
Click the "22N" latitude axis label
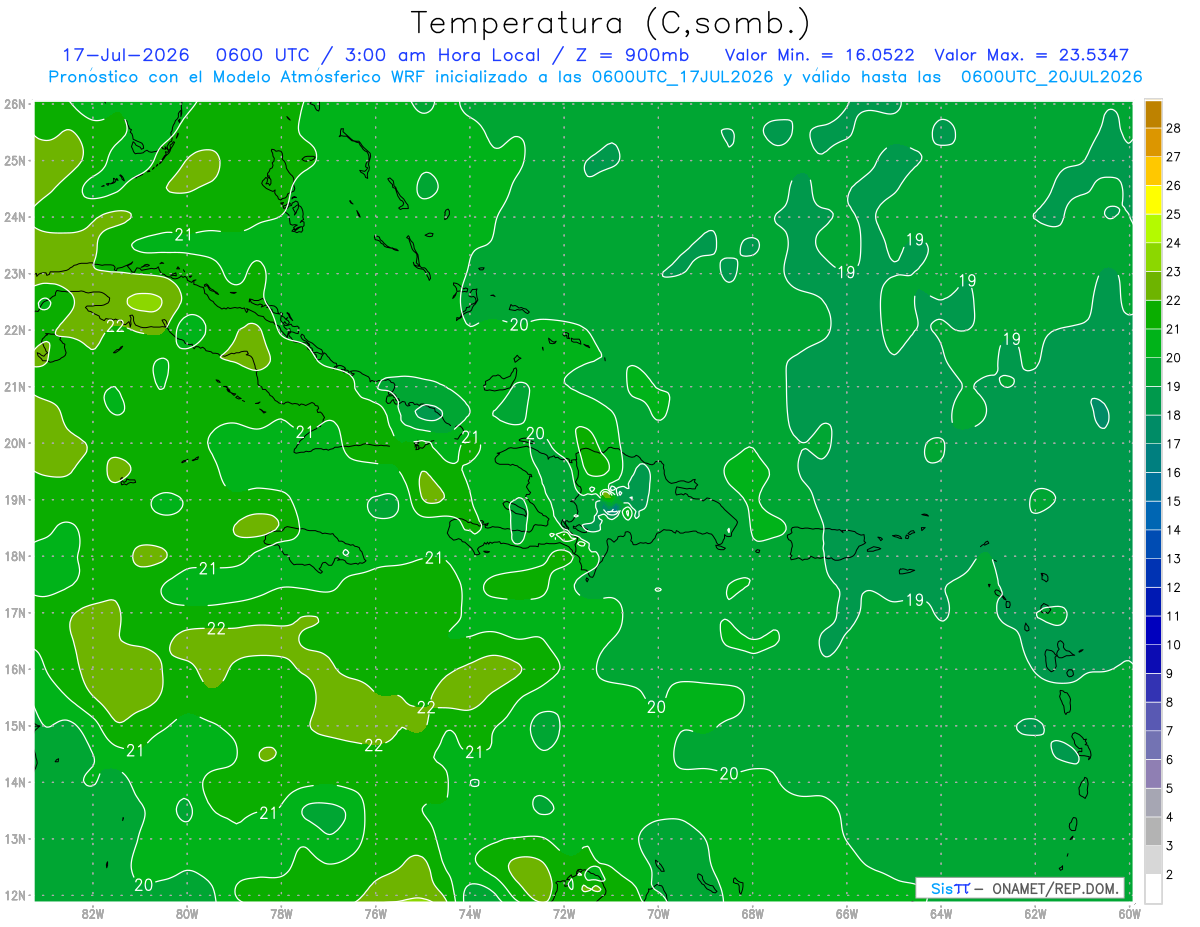pos(15,330)
